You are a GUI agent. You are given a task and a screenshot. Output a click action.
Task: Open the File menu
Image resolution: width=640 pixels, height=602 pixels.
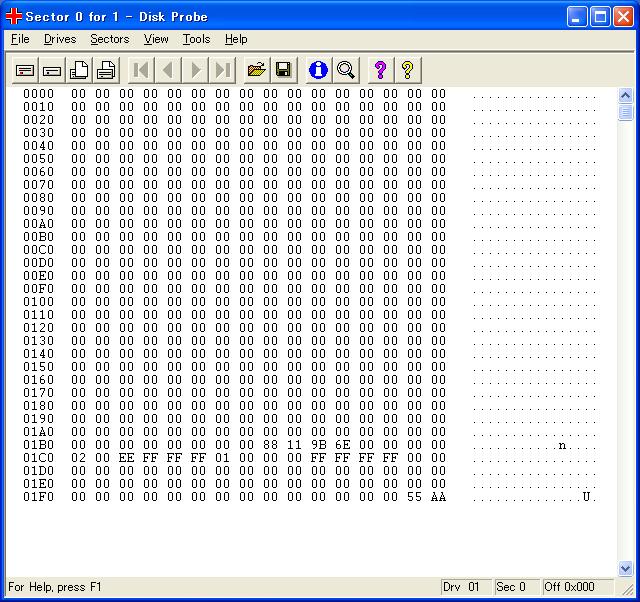tap(20, 39)
